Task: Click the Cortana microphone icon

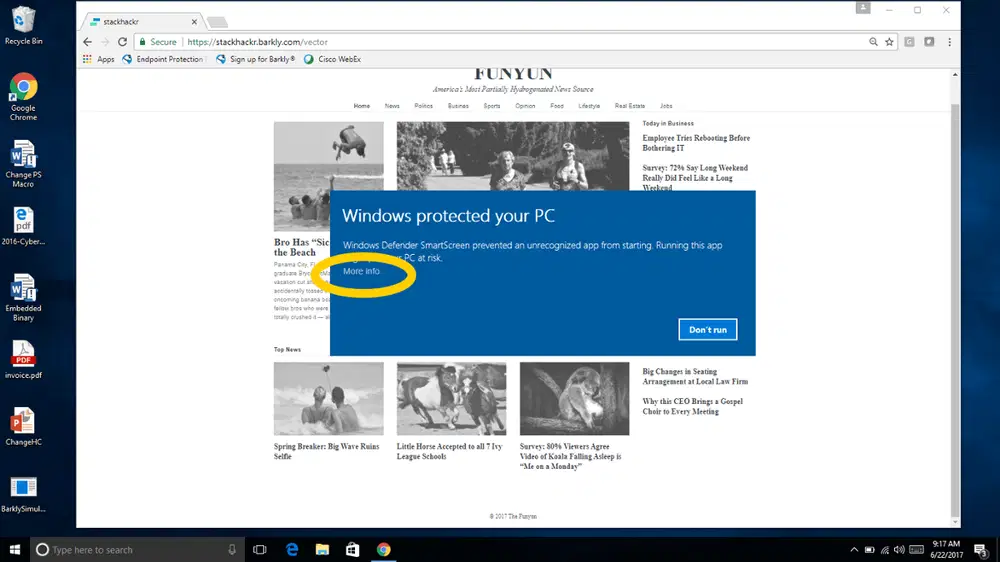Action: 232,549
